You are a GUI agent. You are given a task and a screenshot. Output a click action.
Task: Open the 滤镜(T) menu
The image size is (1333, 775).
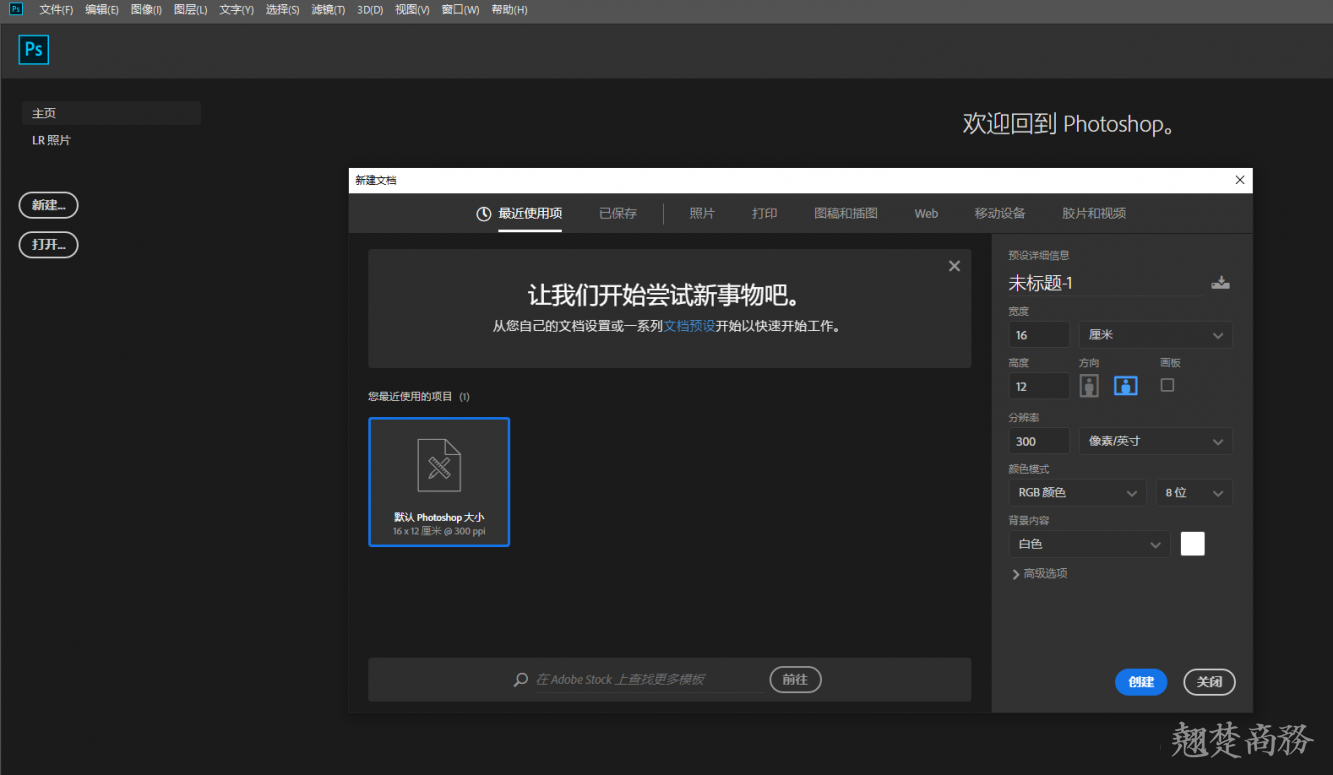click(x=328, y=10)
